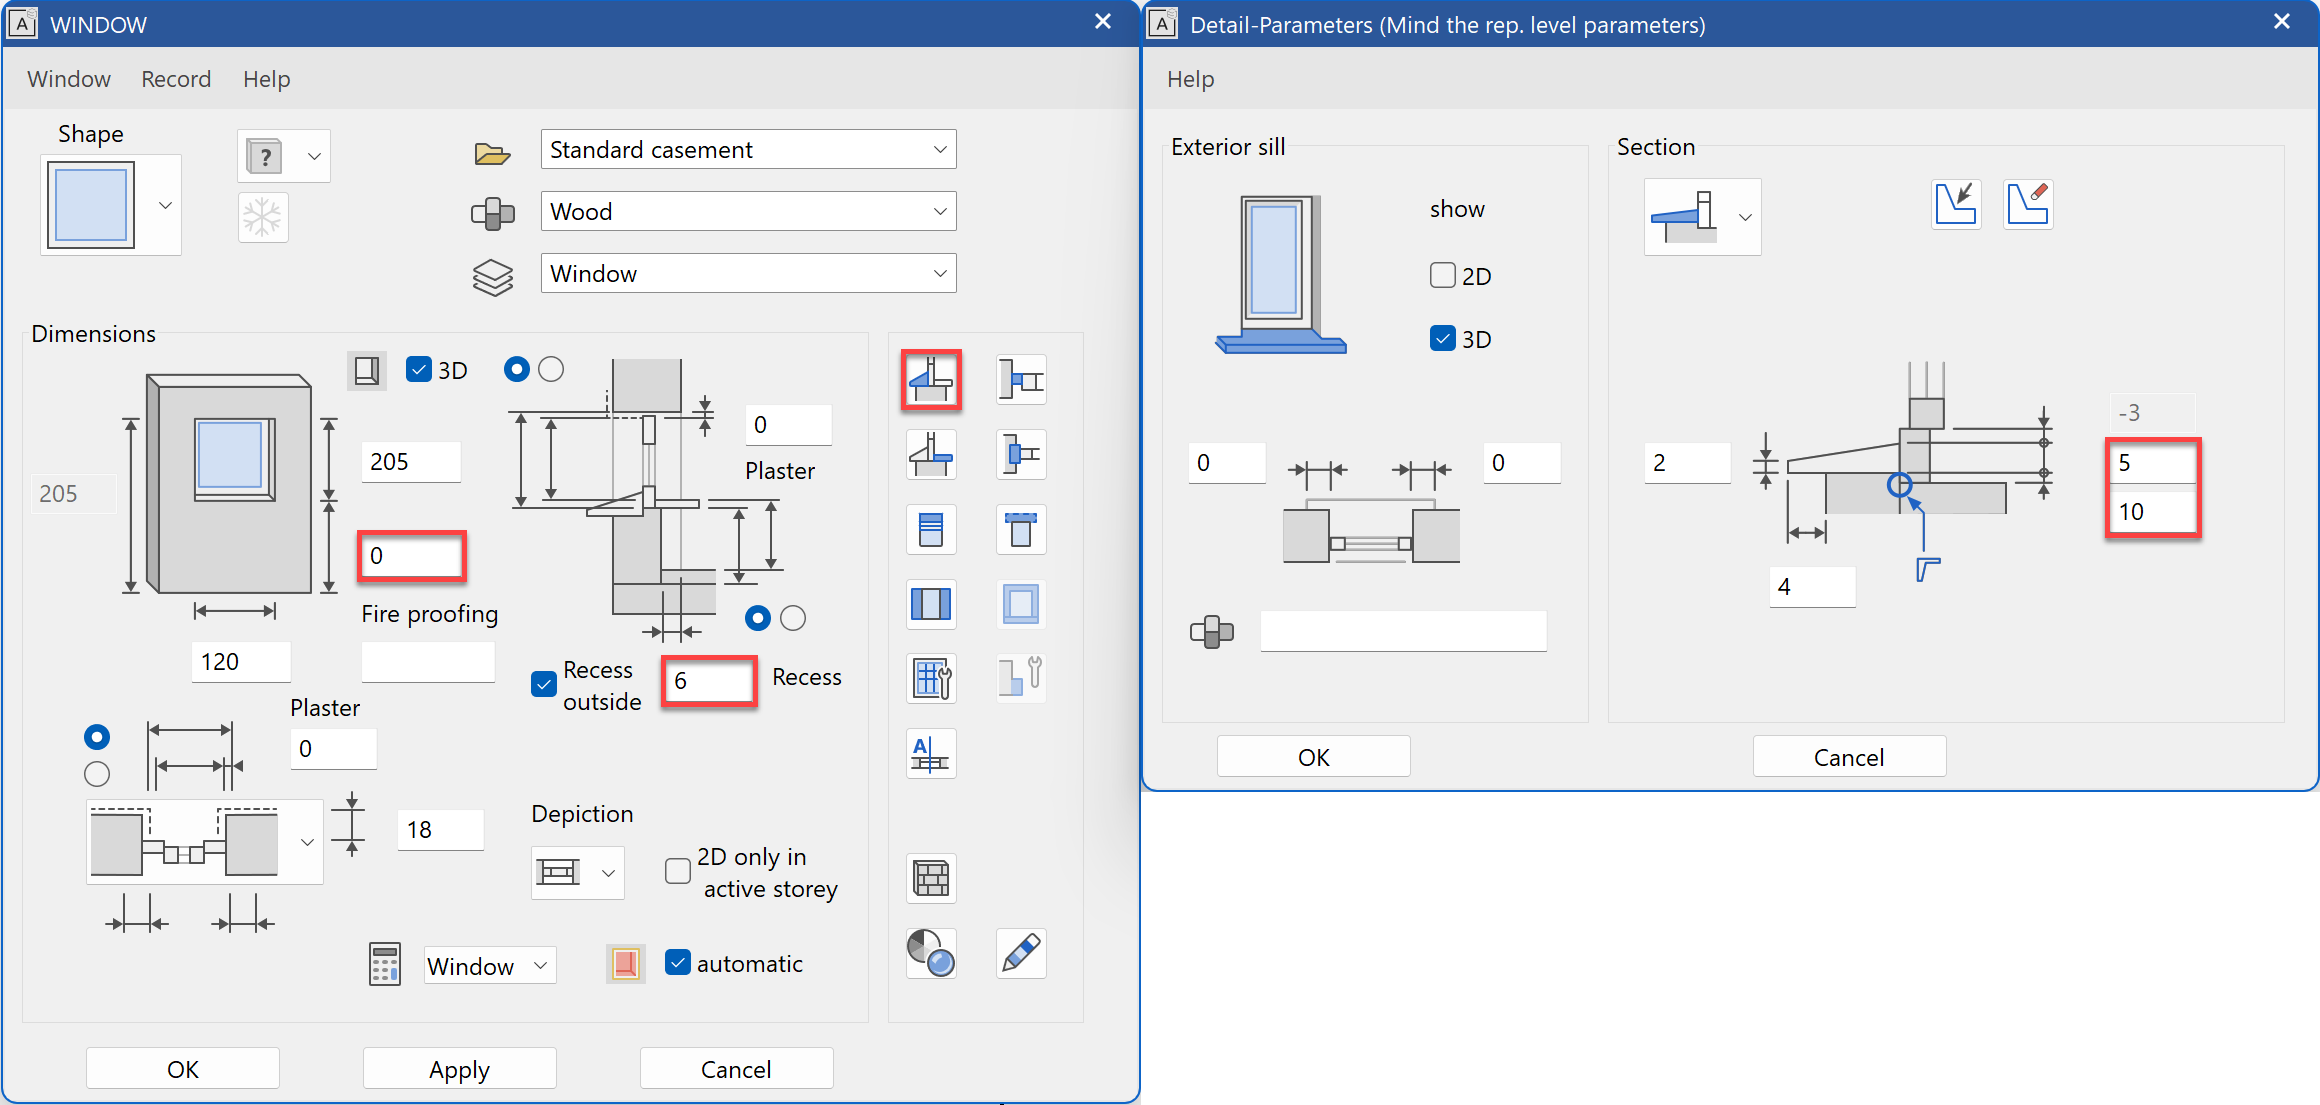
Task: Click the pencil edit icon
Action: tap(1021, 953)
